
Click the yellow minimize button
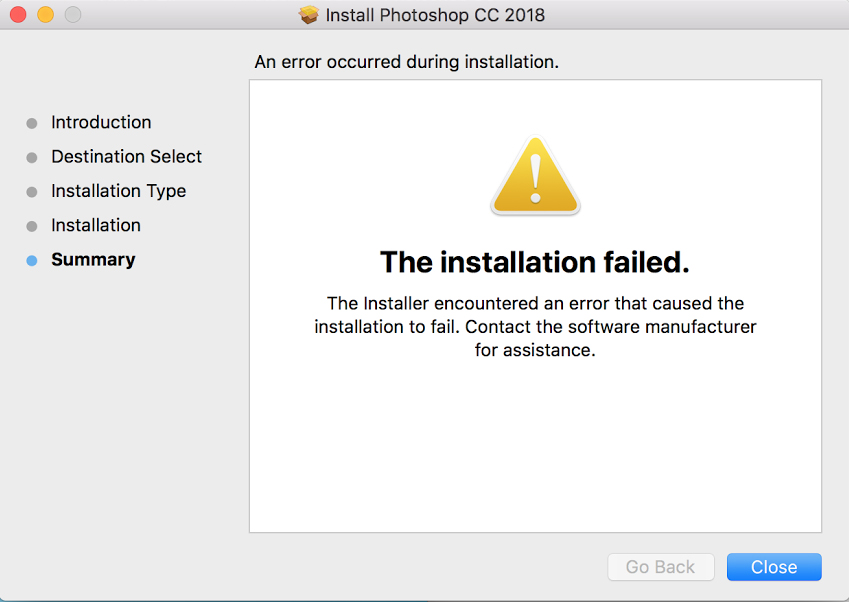coord(43,14)
